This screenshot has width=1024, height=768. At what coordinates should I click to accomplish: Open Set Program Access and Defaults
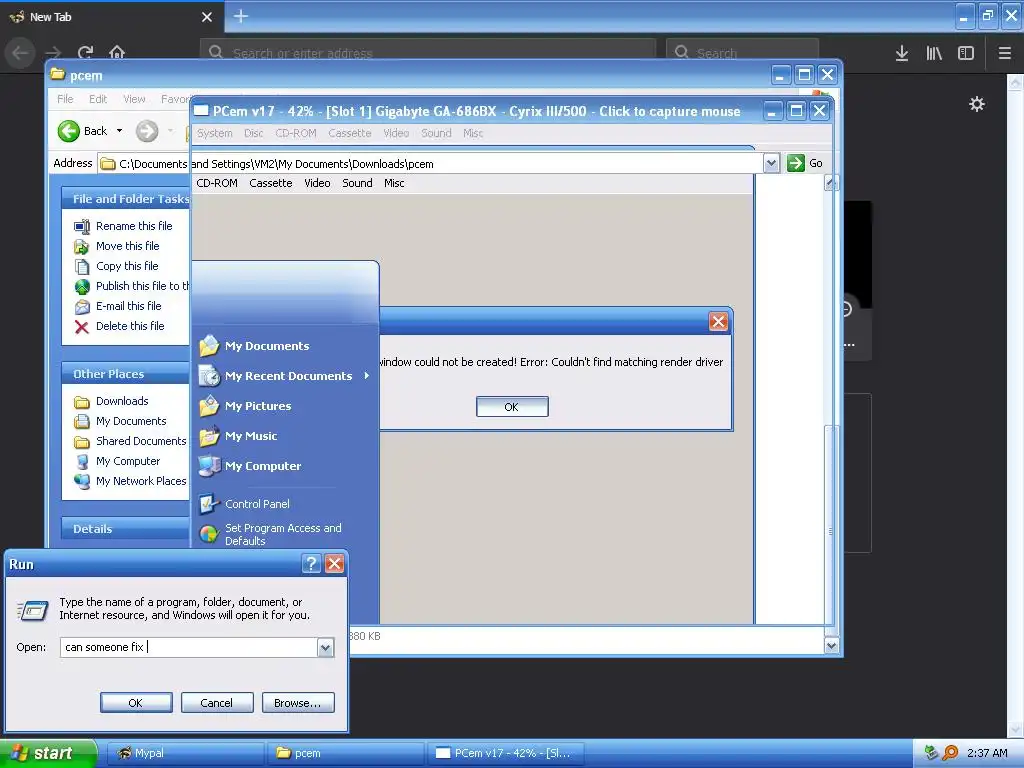point(283,534)
